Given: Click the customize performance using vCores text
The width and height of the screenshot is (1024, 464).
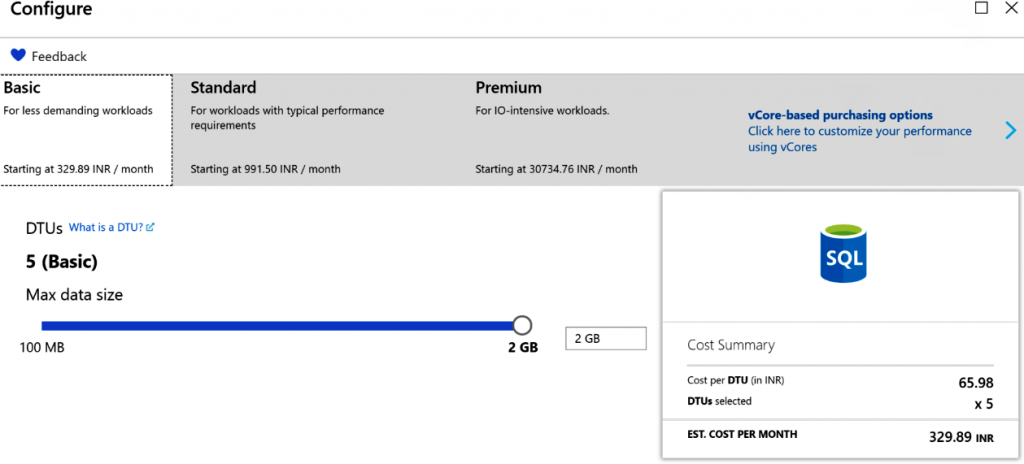Looking at the screenshot, I should [859, 139].
